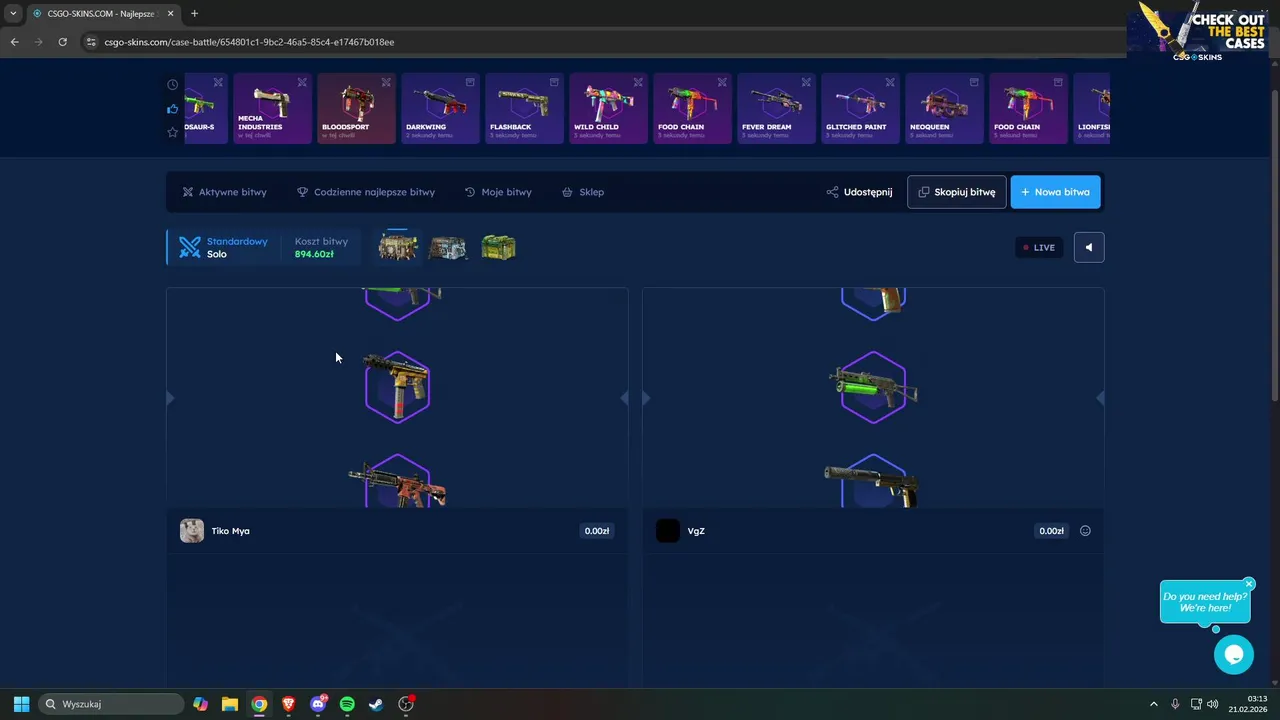
Task: Open the Fever Dream drop card
Action: (x=776, y=108)
